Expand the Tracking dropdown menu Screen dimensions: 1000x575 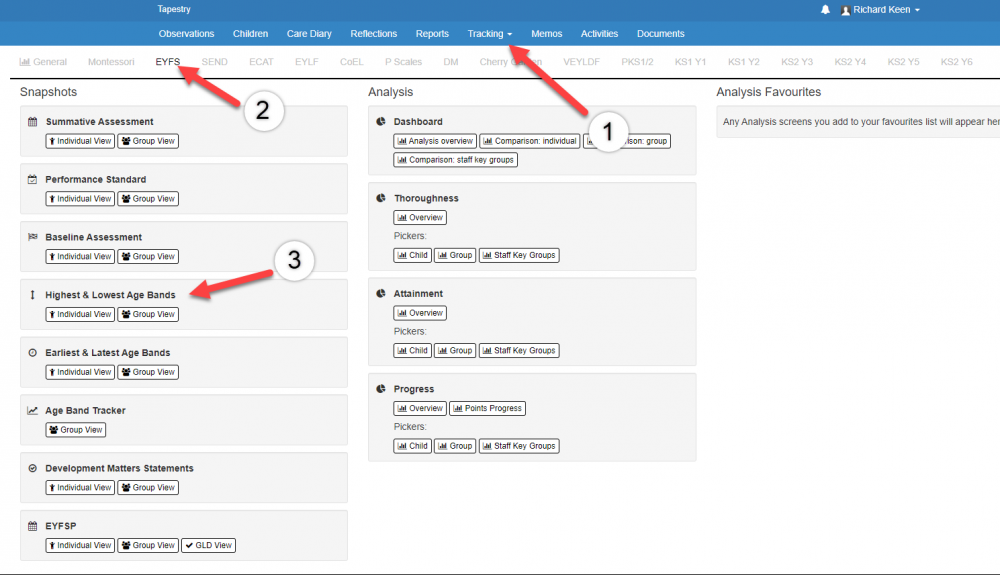tap(489, 34)
